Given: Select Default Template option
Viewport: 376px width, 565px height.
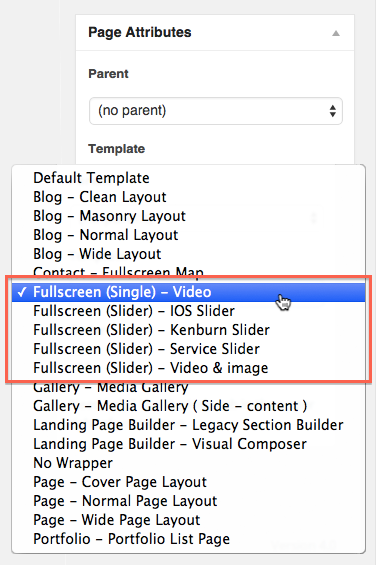Looking at the screenshot, I should tap(189, 178).
